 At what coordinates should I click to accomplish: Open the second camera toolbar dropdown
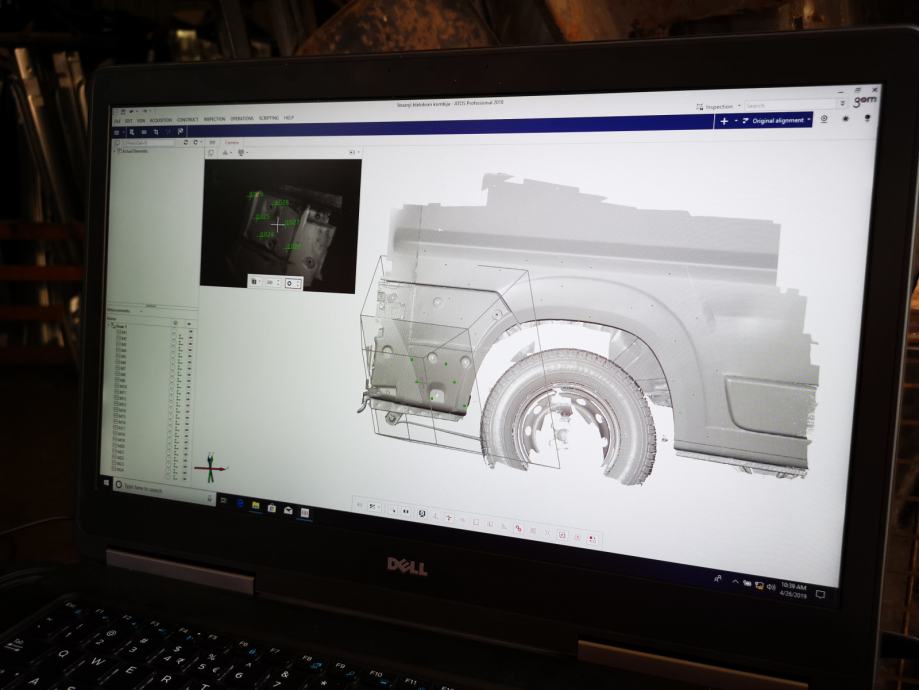227,152
